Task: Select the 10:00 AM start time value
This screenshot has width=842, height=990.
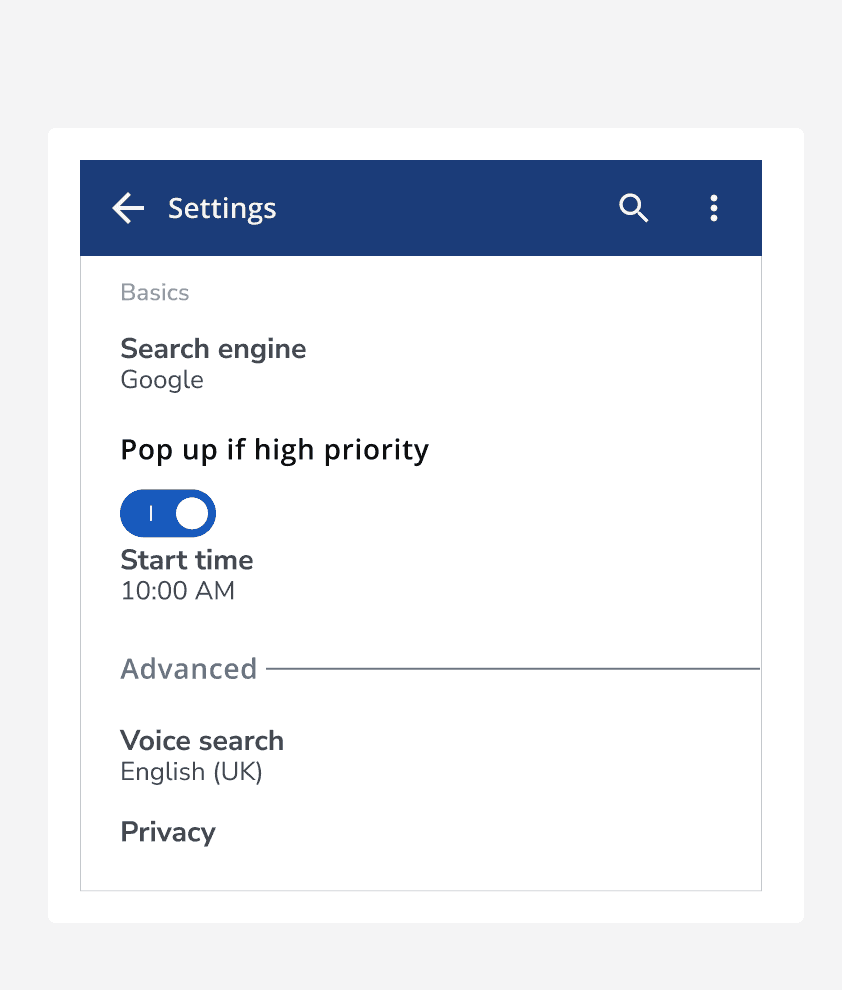Action: 177,591
